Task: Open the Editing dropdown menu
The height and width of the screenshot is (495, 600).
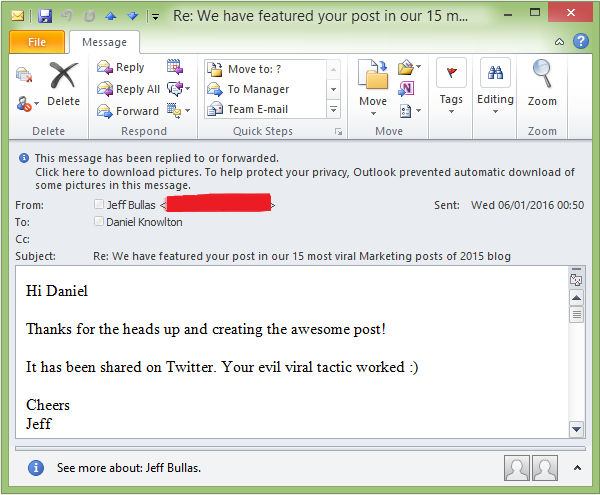Action: [495, 111]
